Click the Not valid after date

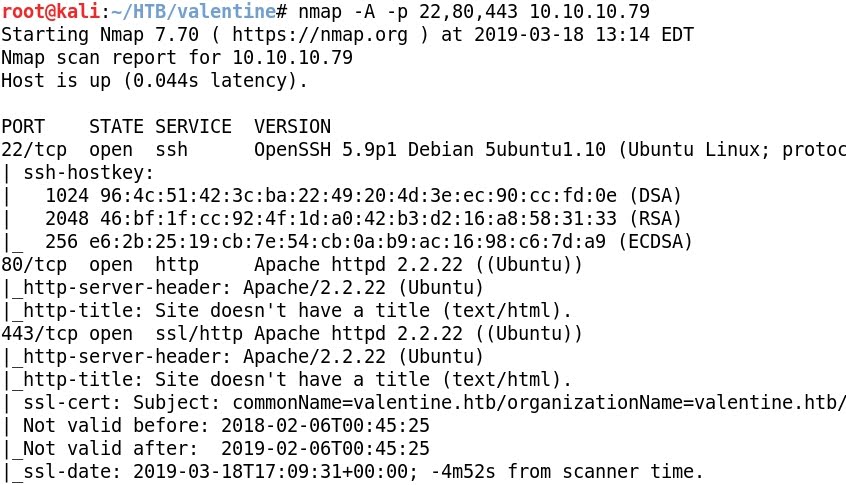tap(325, 449)
